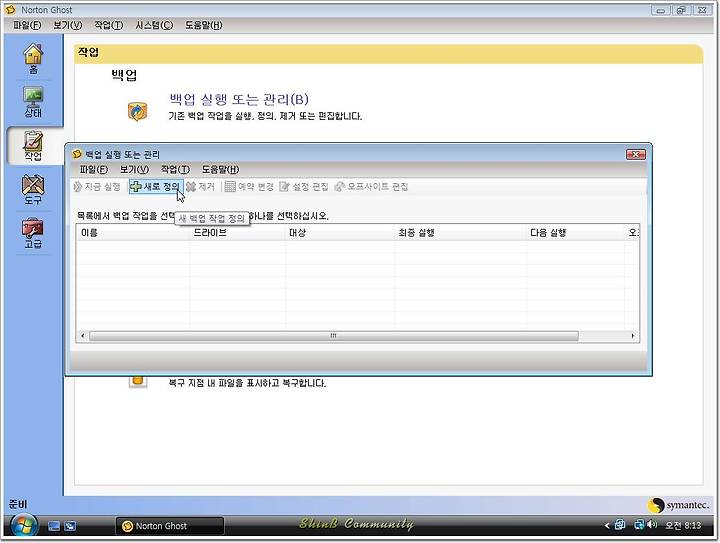Click 오프사이트 편집 (Edit Offsite) toolbar button
The image size is (720, 543).
pos(371,186)
